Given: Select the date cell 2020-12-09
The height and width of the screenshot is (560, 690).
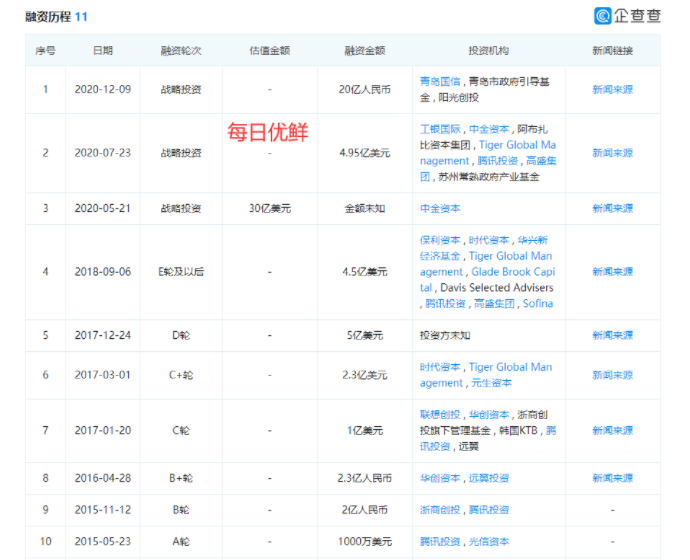Looking at the screenshot, I should coord(103,89).
